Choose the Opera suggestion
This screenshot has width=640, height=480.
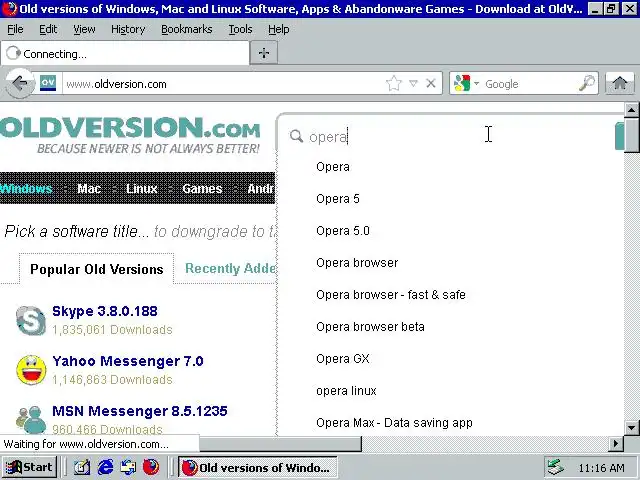pyautogui.click(x=333, y=167)
